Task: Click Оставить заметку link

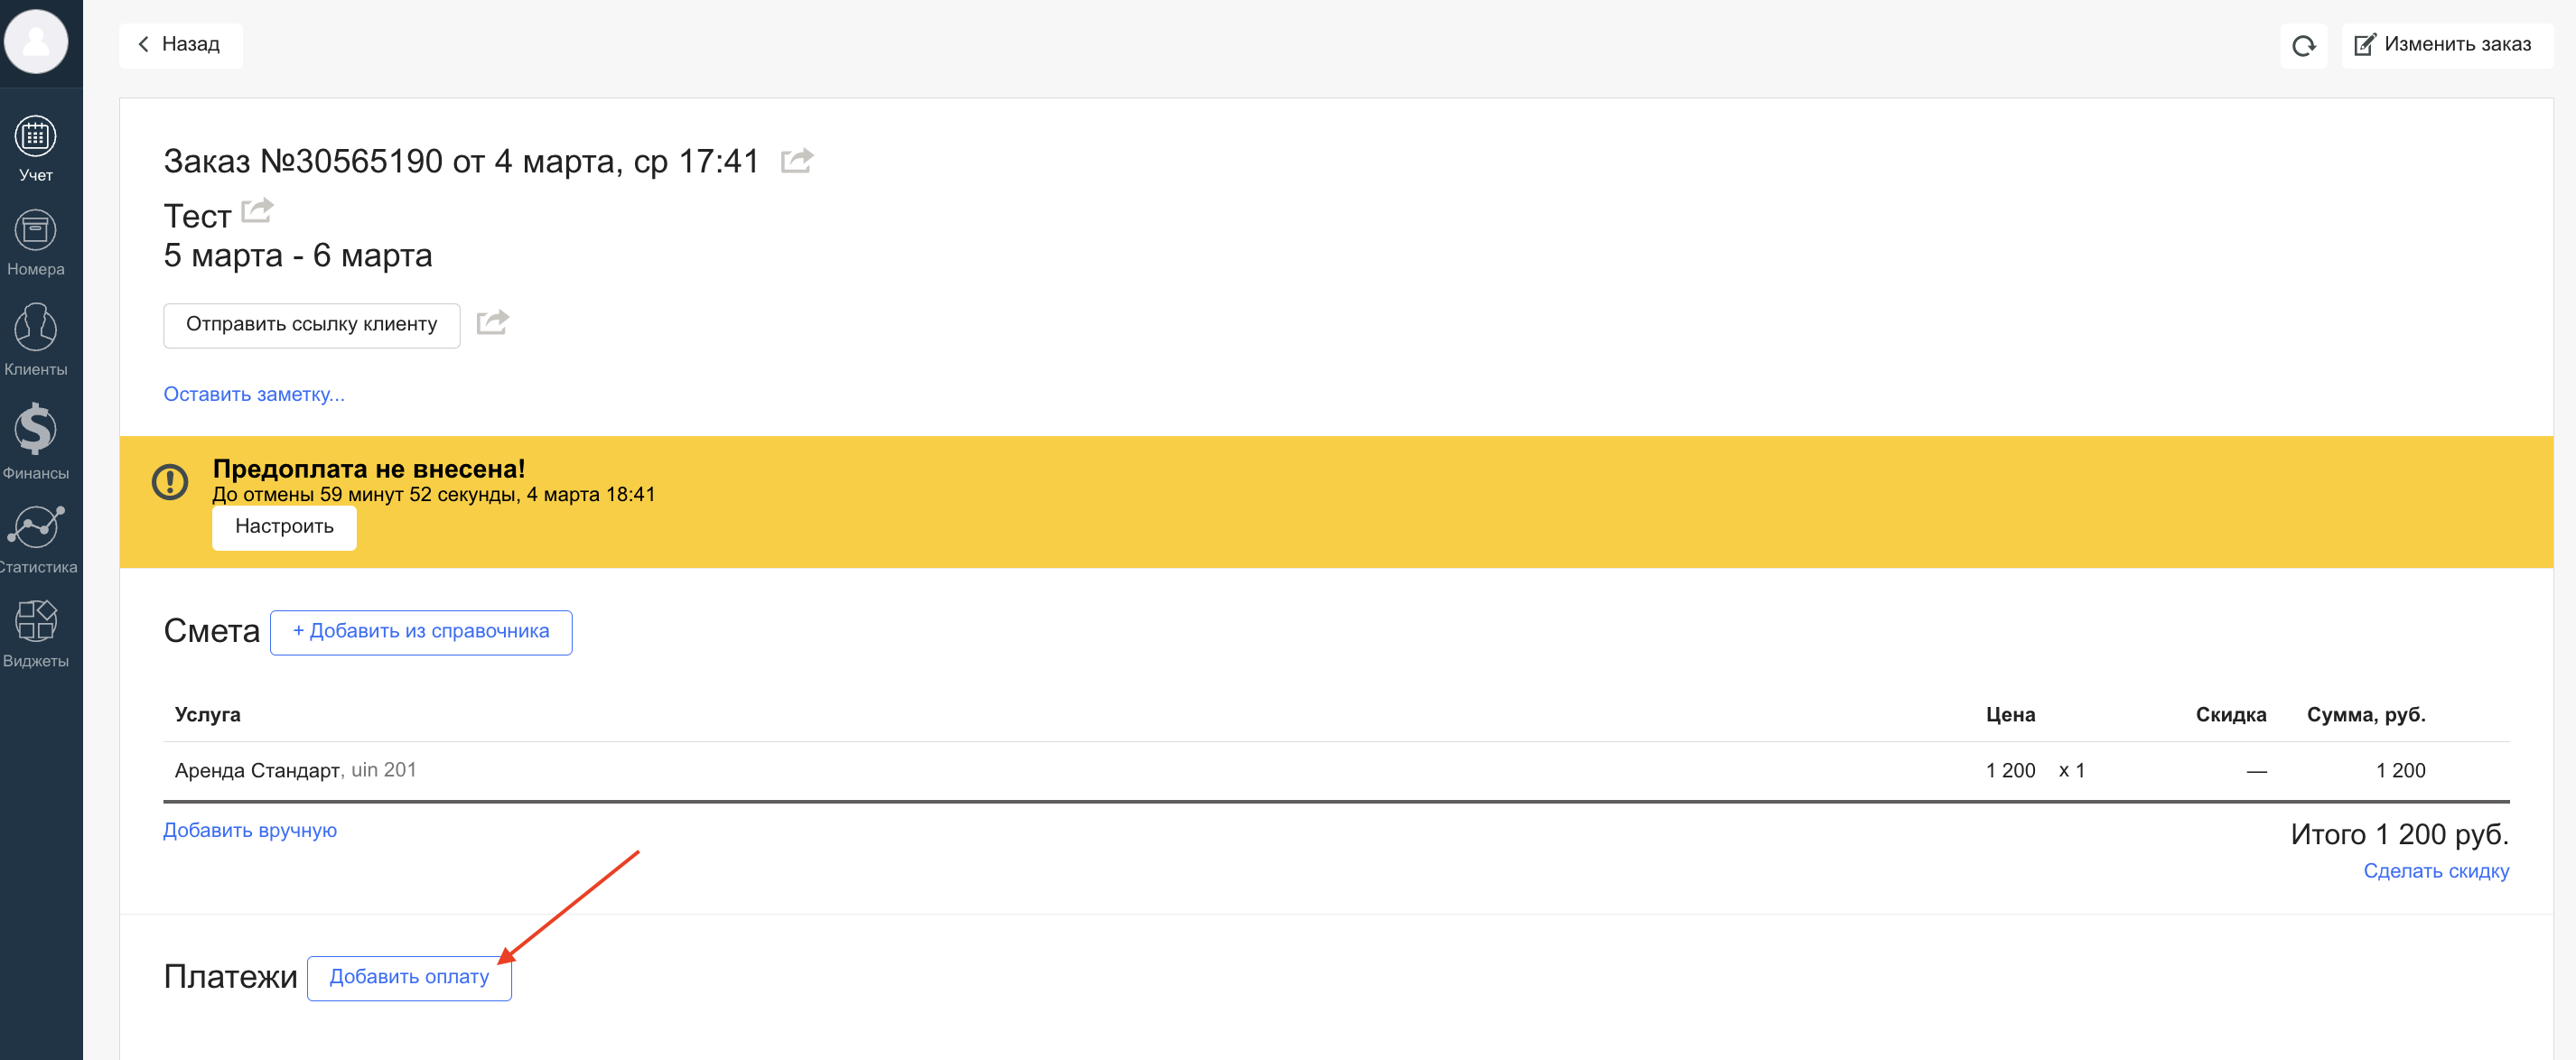Action: coord(254,394)
